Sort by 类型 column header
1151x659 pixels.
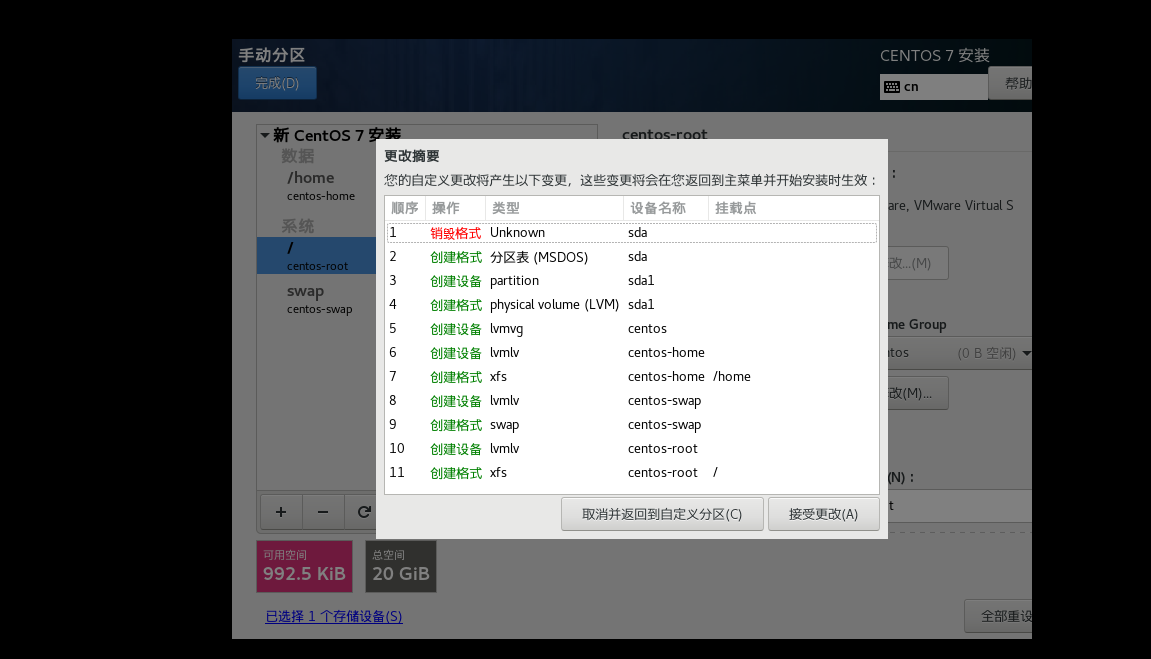click(x=554, y=208)
